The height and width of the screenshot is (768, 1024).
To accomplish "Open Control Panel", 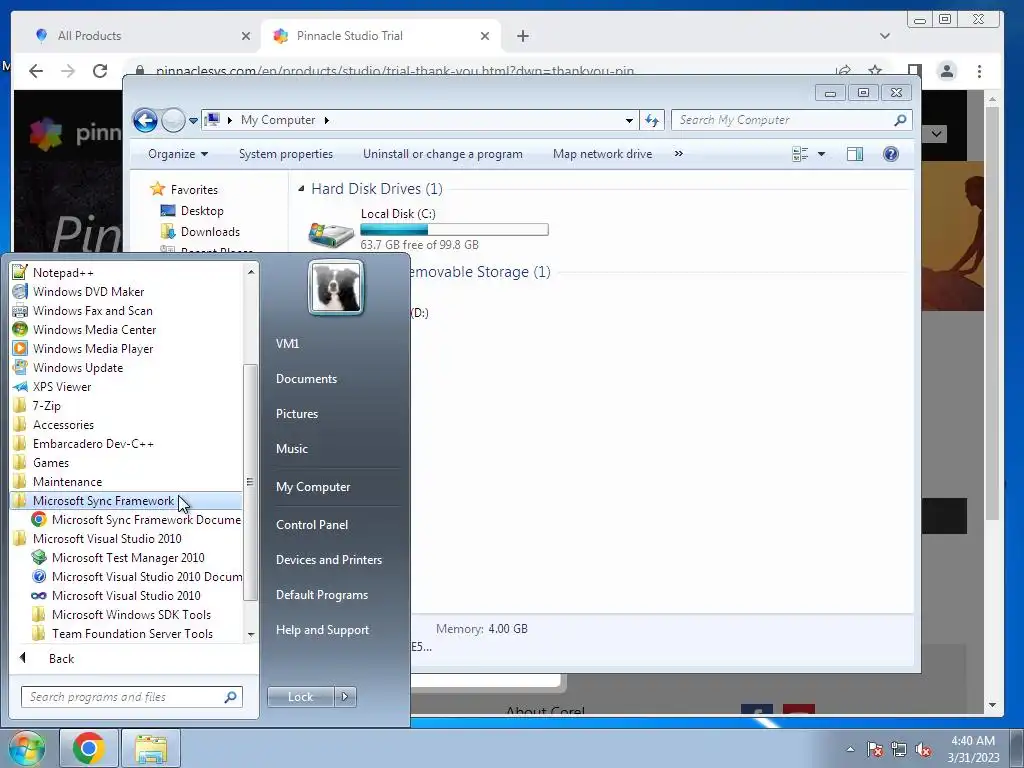I will tap(312, 525).
